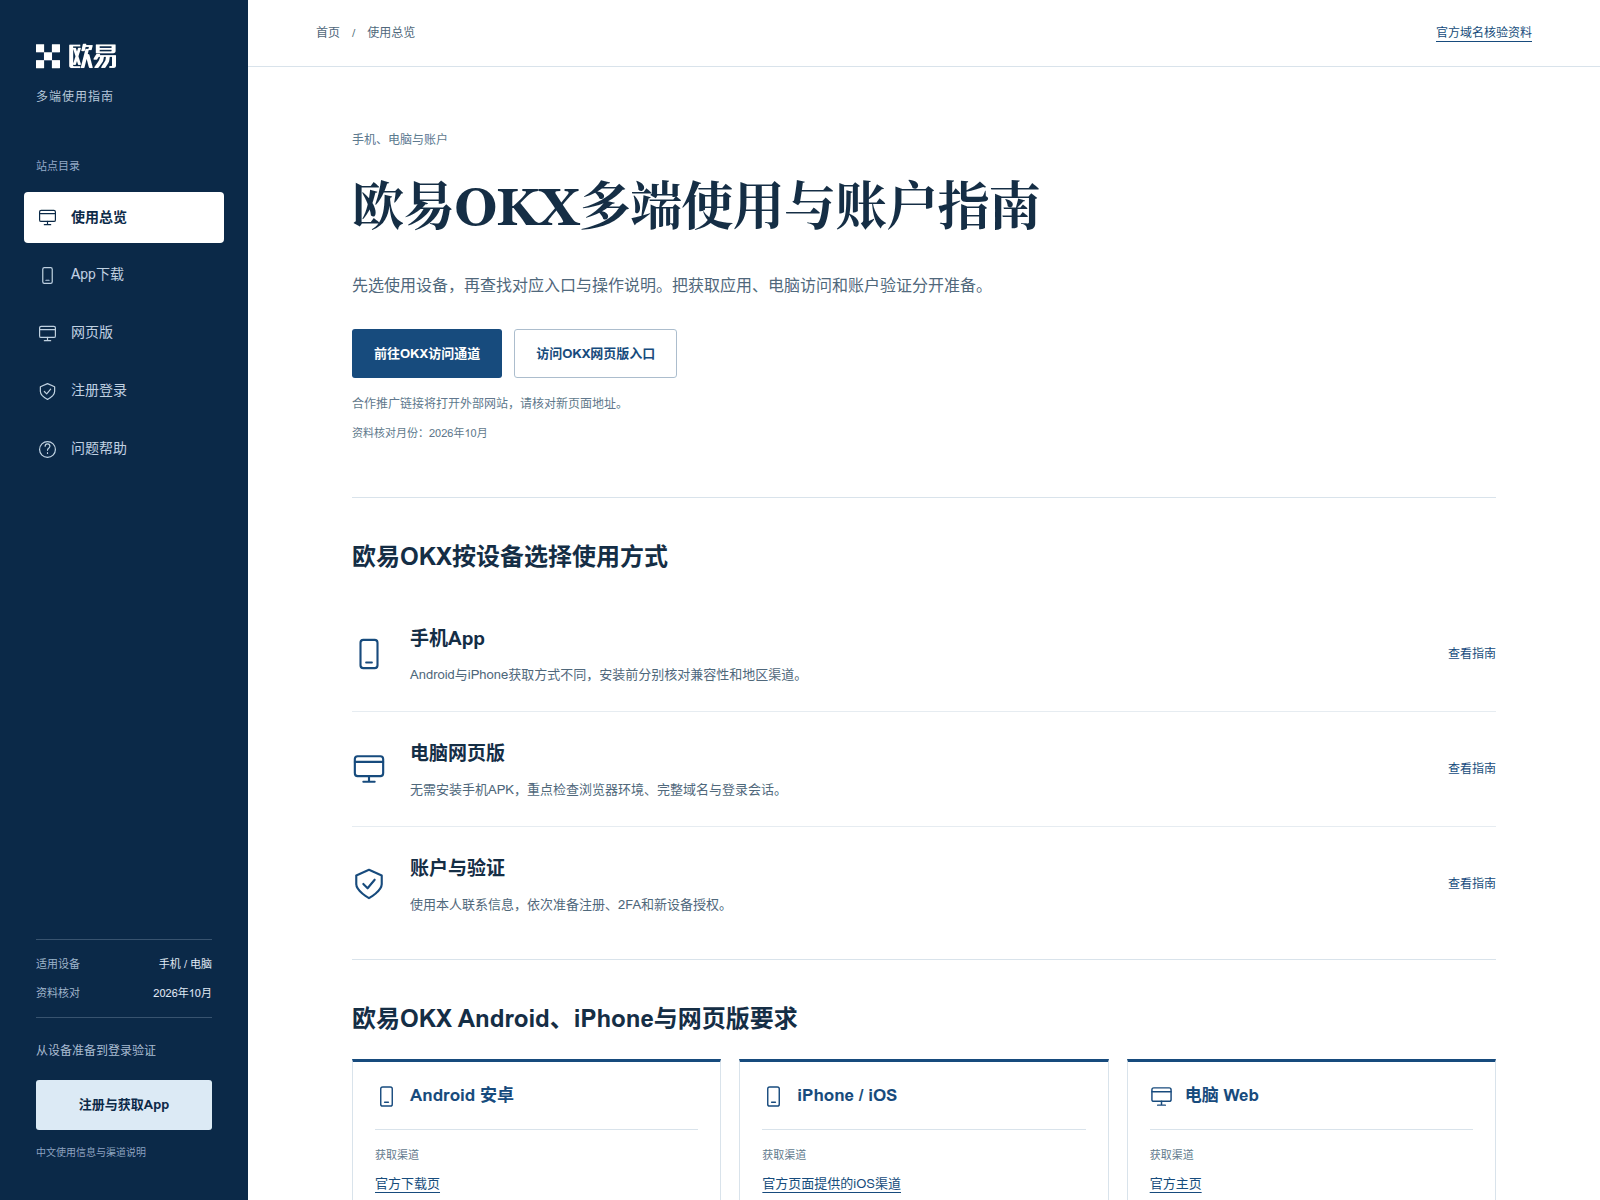Click the monitor icon beside 使用总览
1600x1200 pixels.
click(47, 218)
